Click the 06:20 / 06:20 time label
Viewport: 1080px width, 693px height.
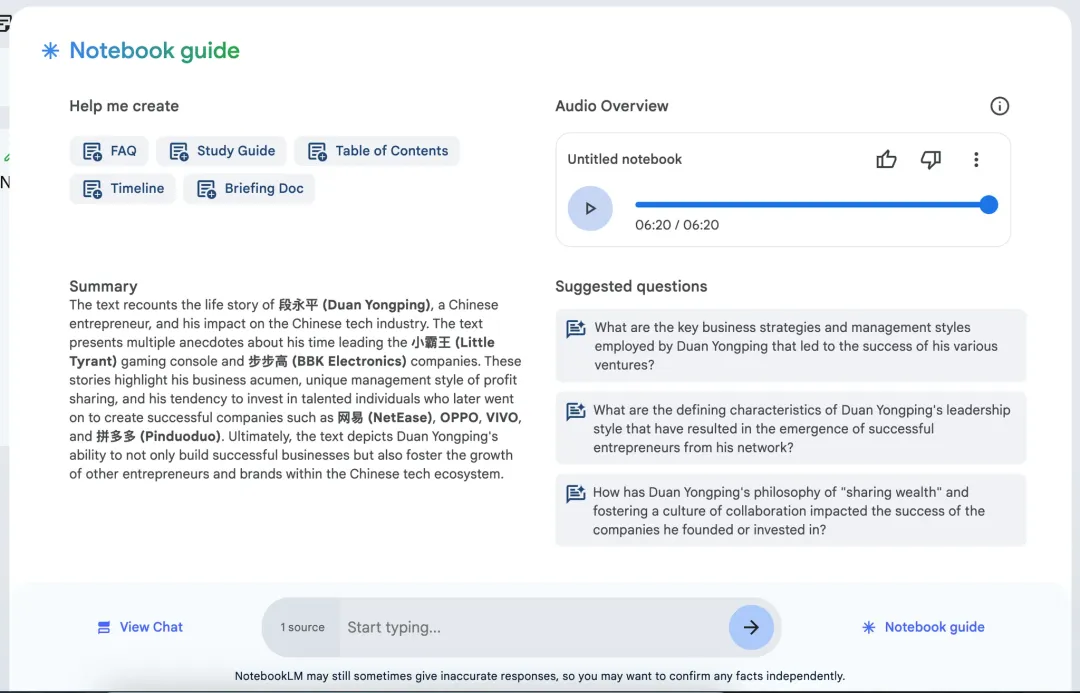tap(677, 225)
